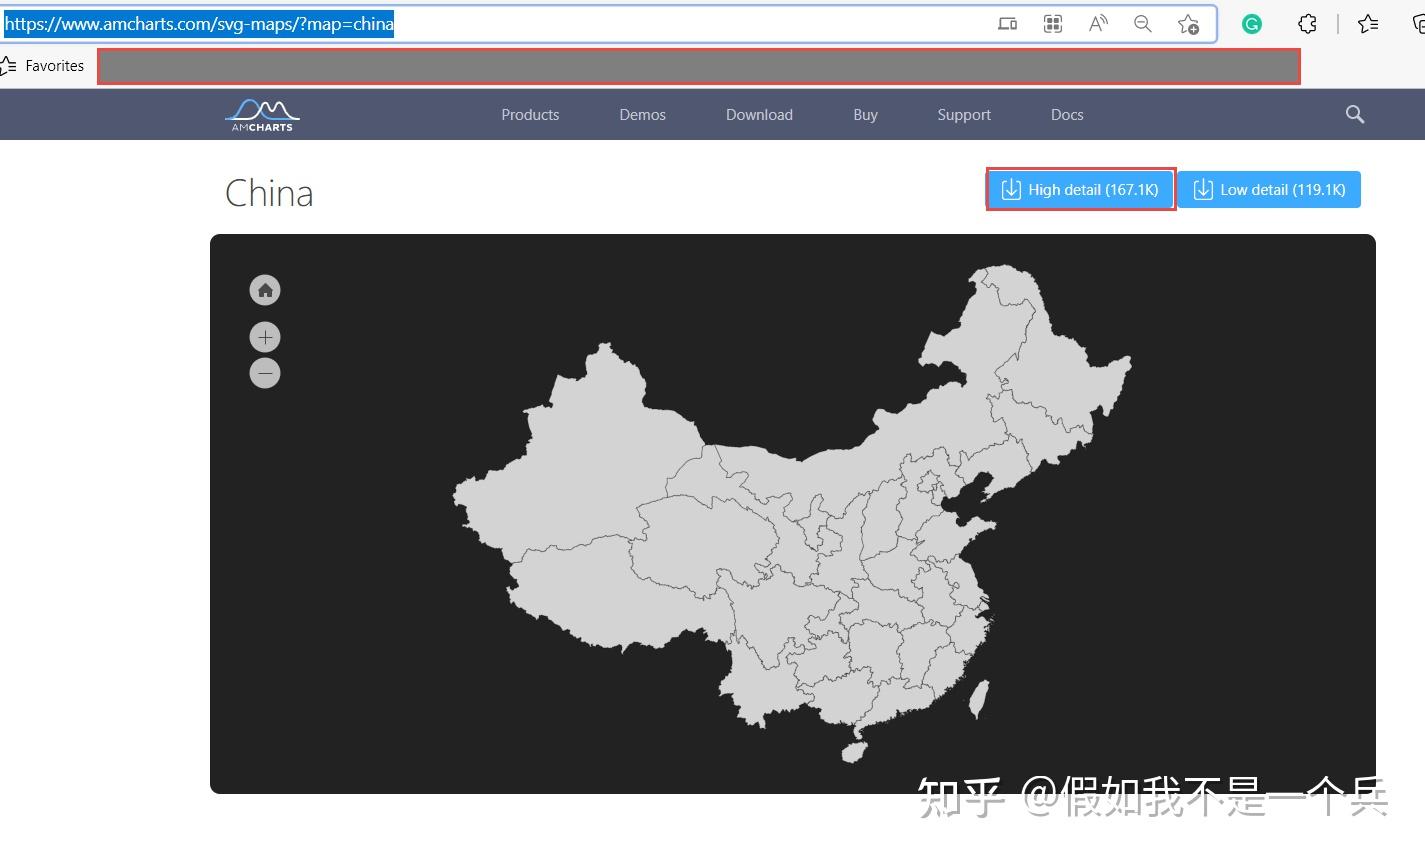Open the Products menu
1425x857 pixels.
click(x=530, y=114)
